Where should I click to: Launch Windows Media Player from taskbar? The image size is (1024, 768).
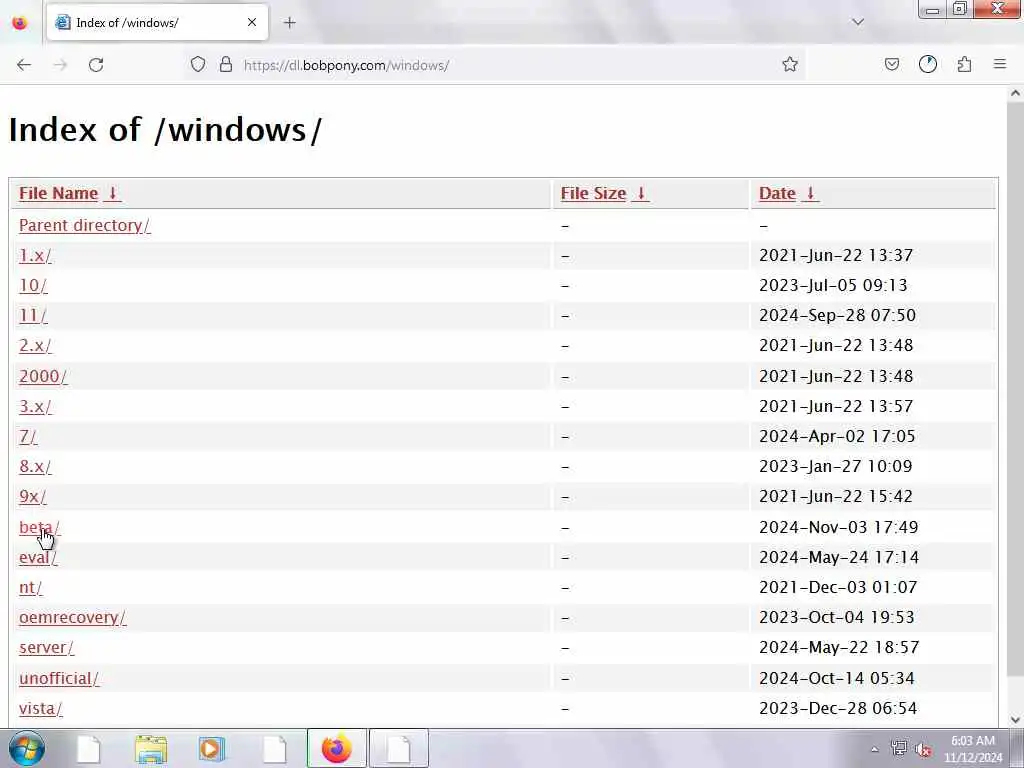[x=212, y=748]
